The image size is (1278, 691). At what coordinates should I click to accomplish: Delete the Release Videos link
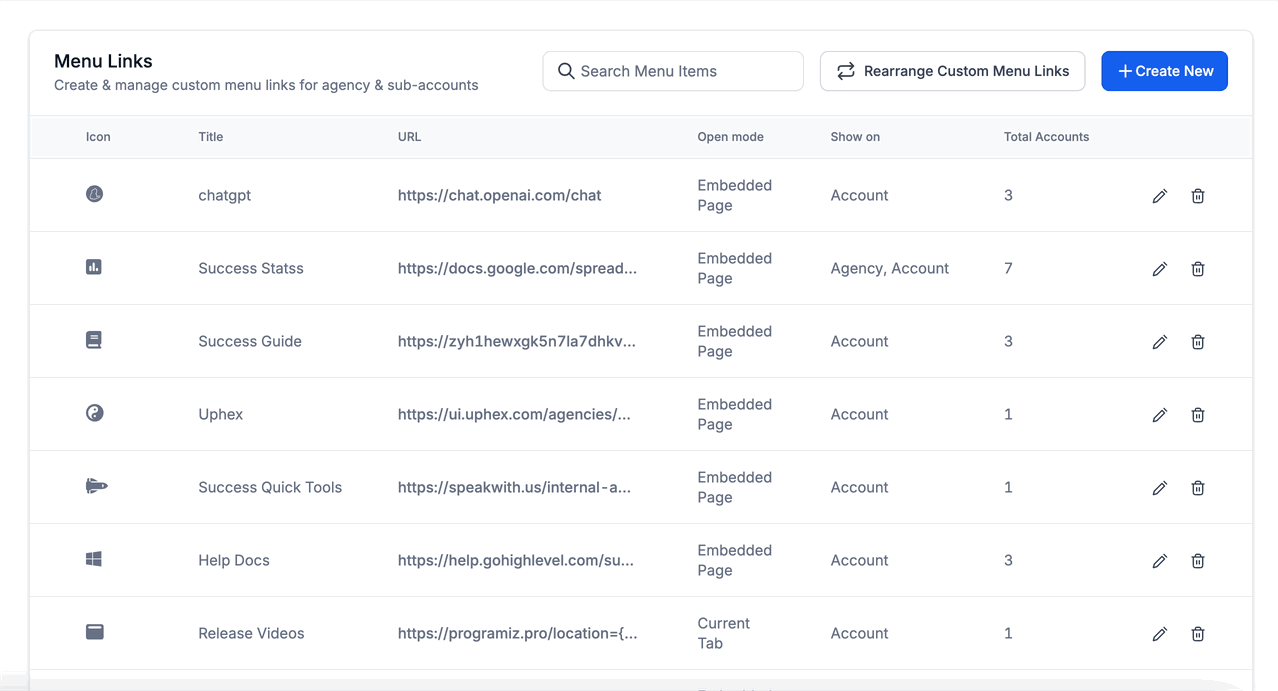coord(1198,634)
